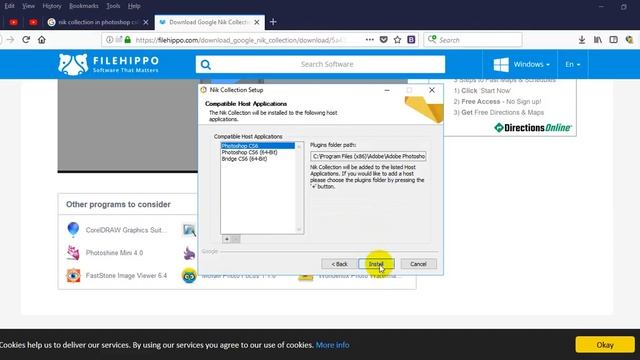
Task: Click the FastStone Image Viewer eye icon
Action: click(x=73, y=276)
